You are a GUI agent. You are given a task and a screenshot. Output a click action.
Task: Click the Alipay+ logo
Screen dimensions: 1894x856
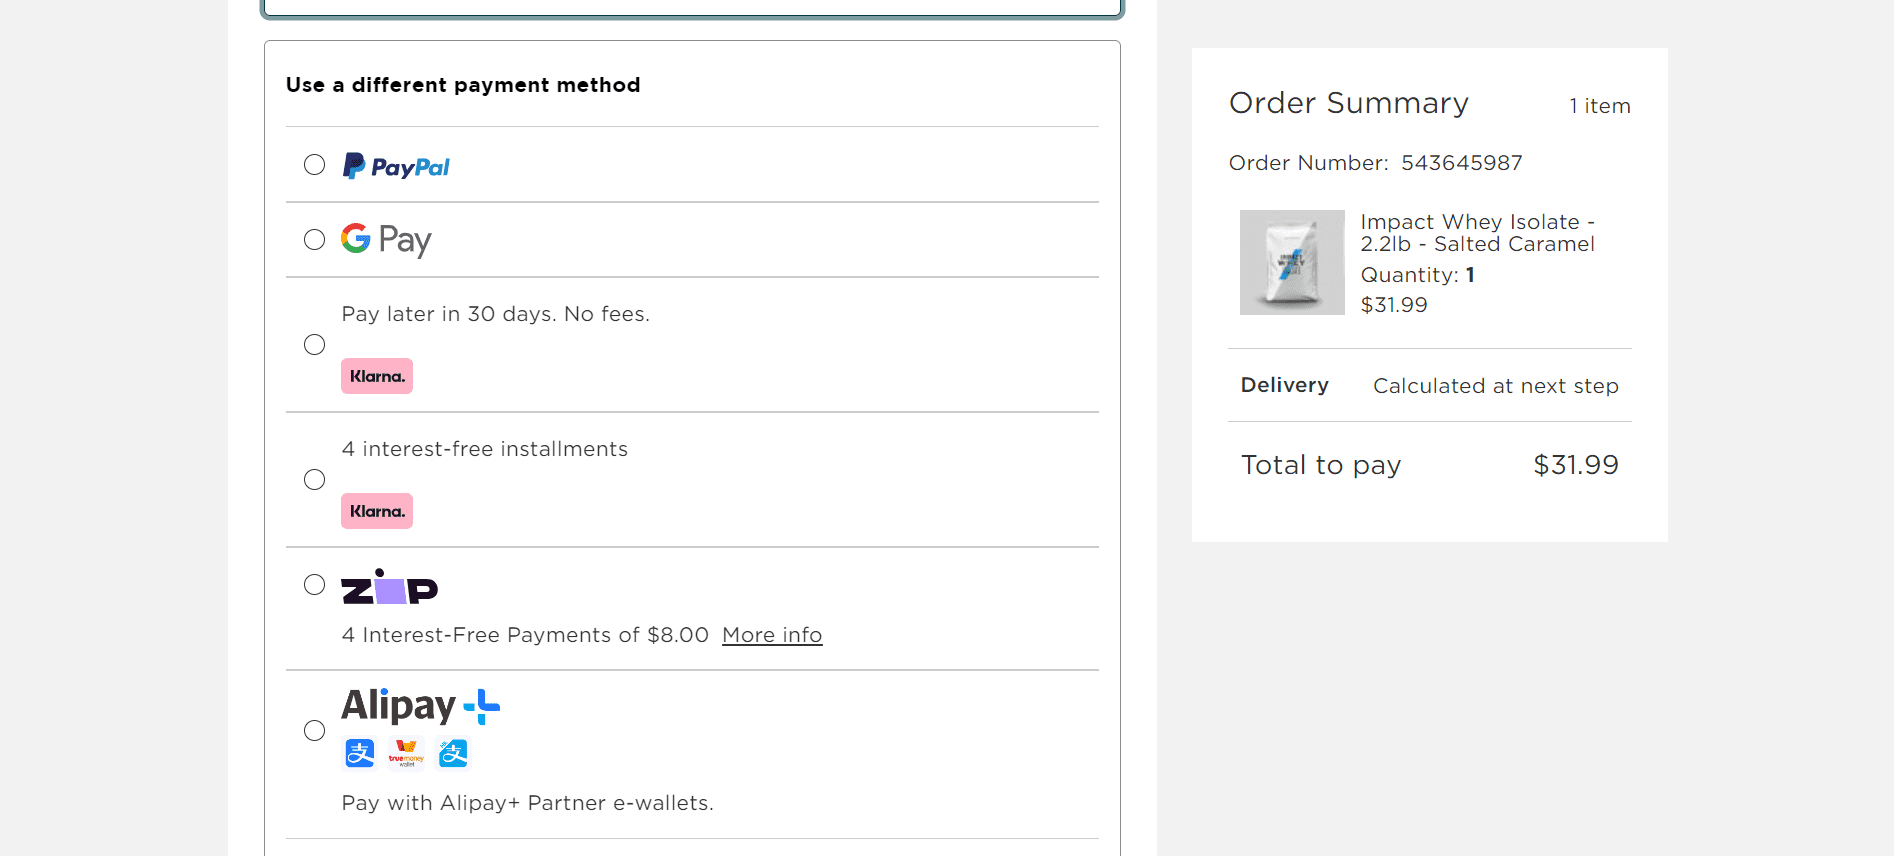[420, 705]
